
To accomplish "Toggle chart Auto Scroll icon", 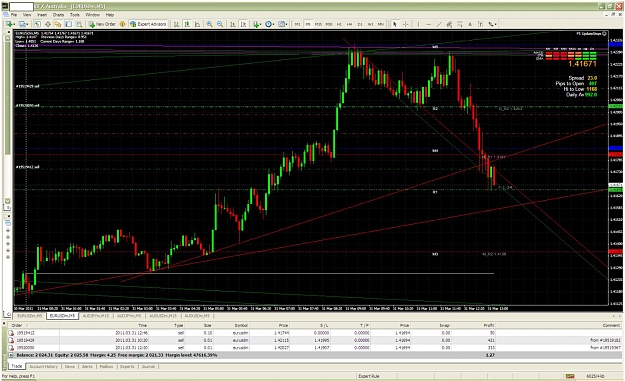I will click(x=232, y=24).
